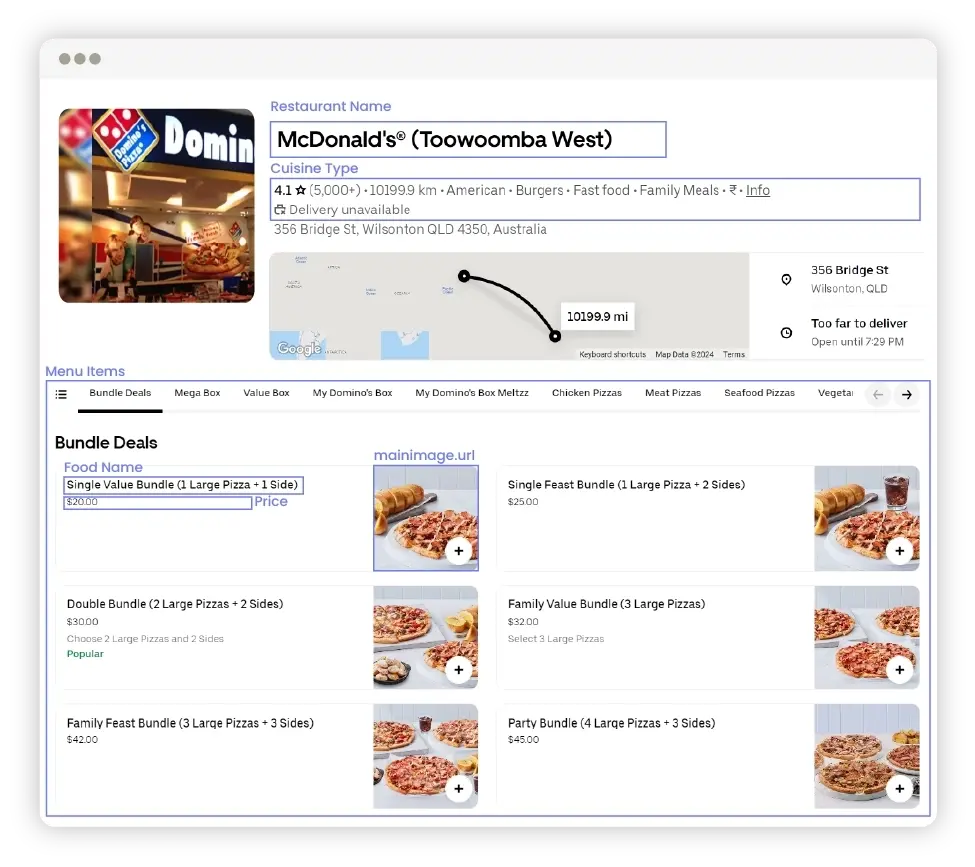Open the Double Bundle food image
The width and height of the screenshot is (975, 867).
(x=425, y=637)
